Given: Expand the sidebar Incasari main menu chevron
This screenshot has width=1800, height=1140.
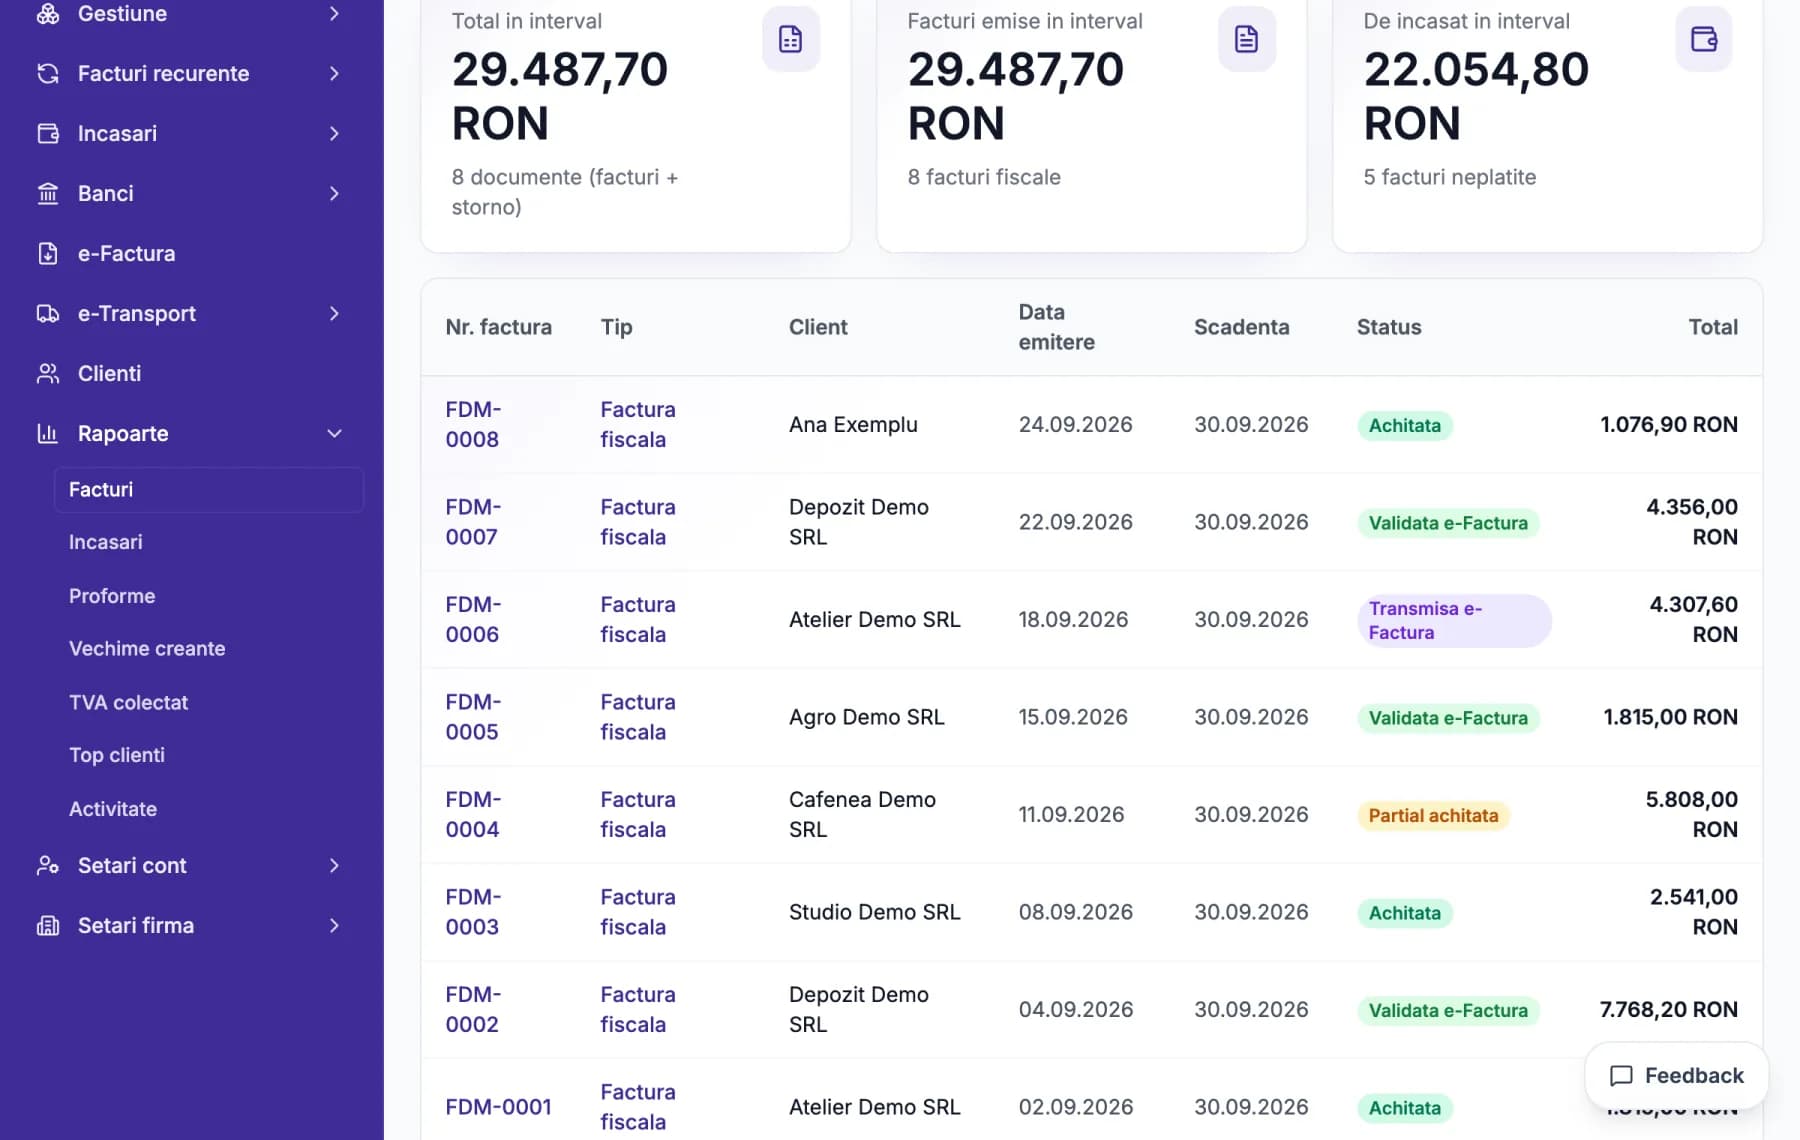Looking at the screenshot, I should pos(334,133).
